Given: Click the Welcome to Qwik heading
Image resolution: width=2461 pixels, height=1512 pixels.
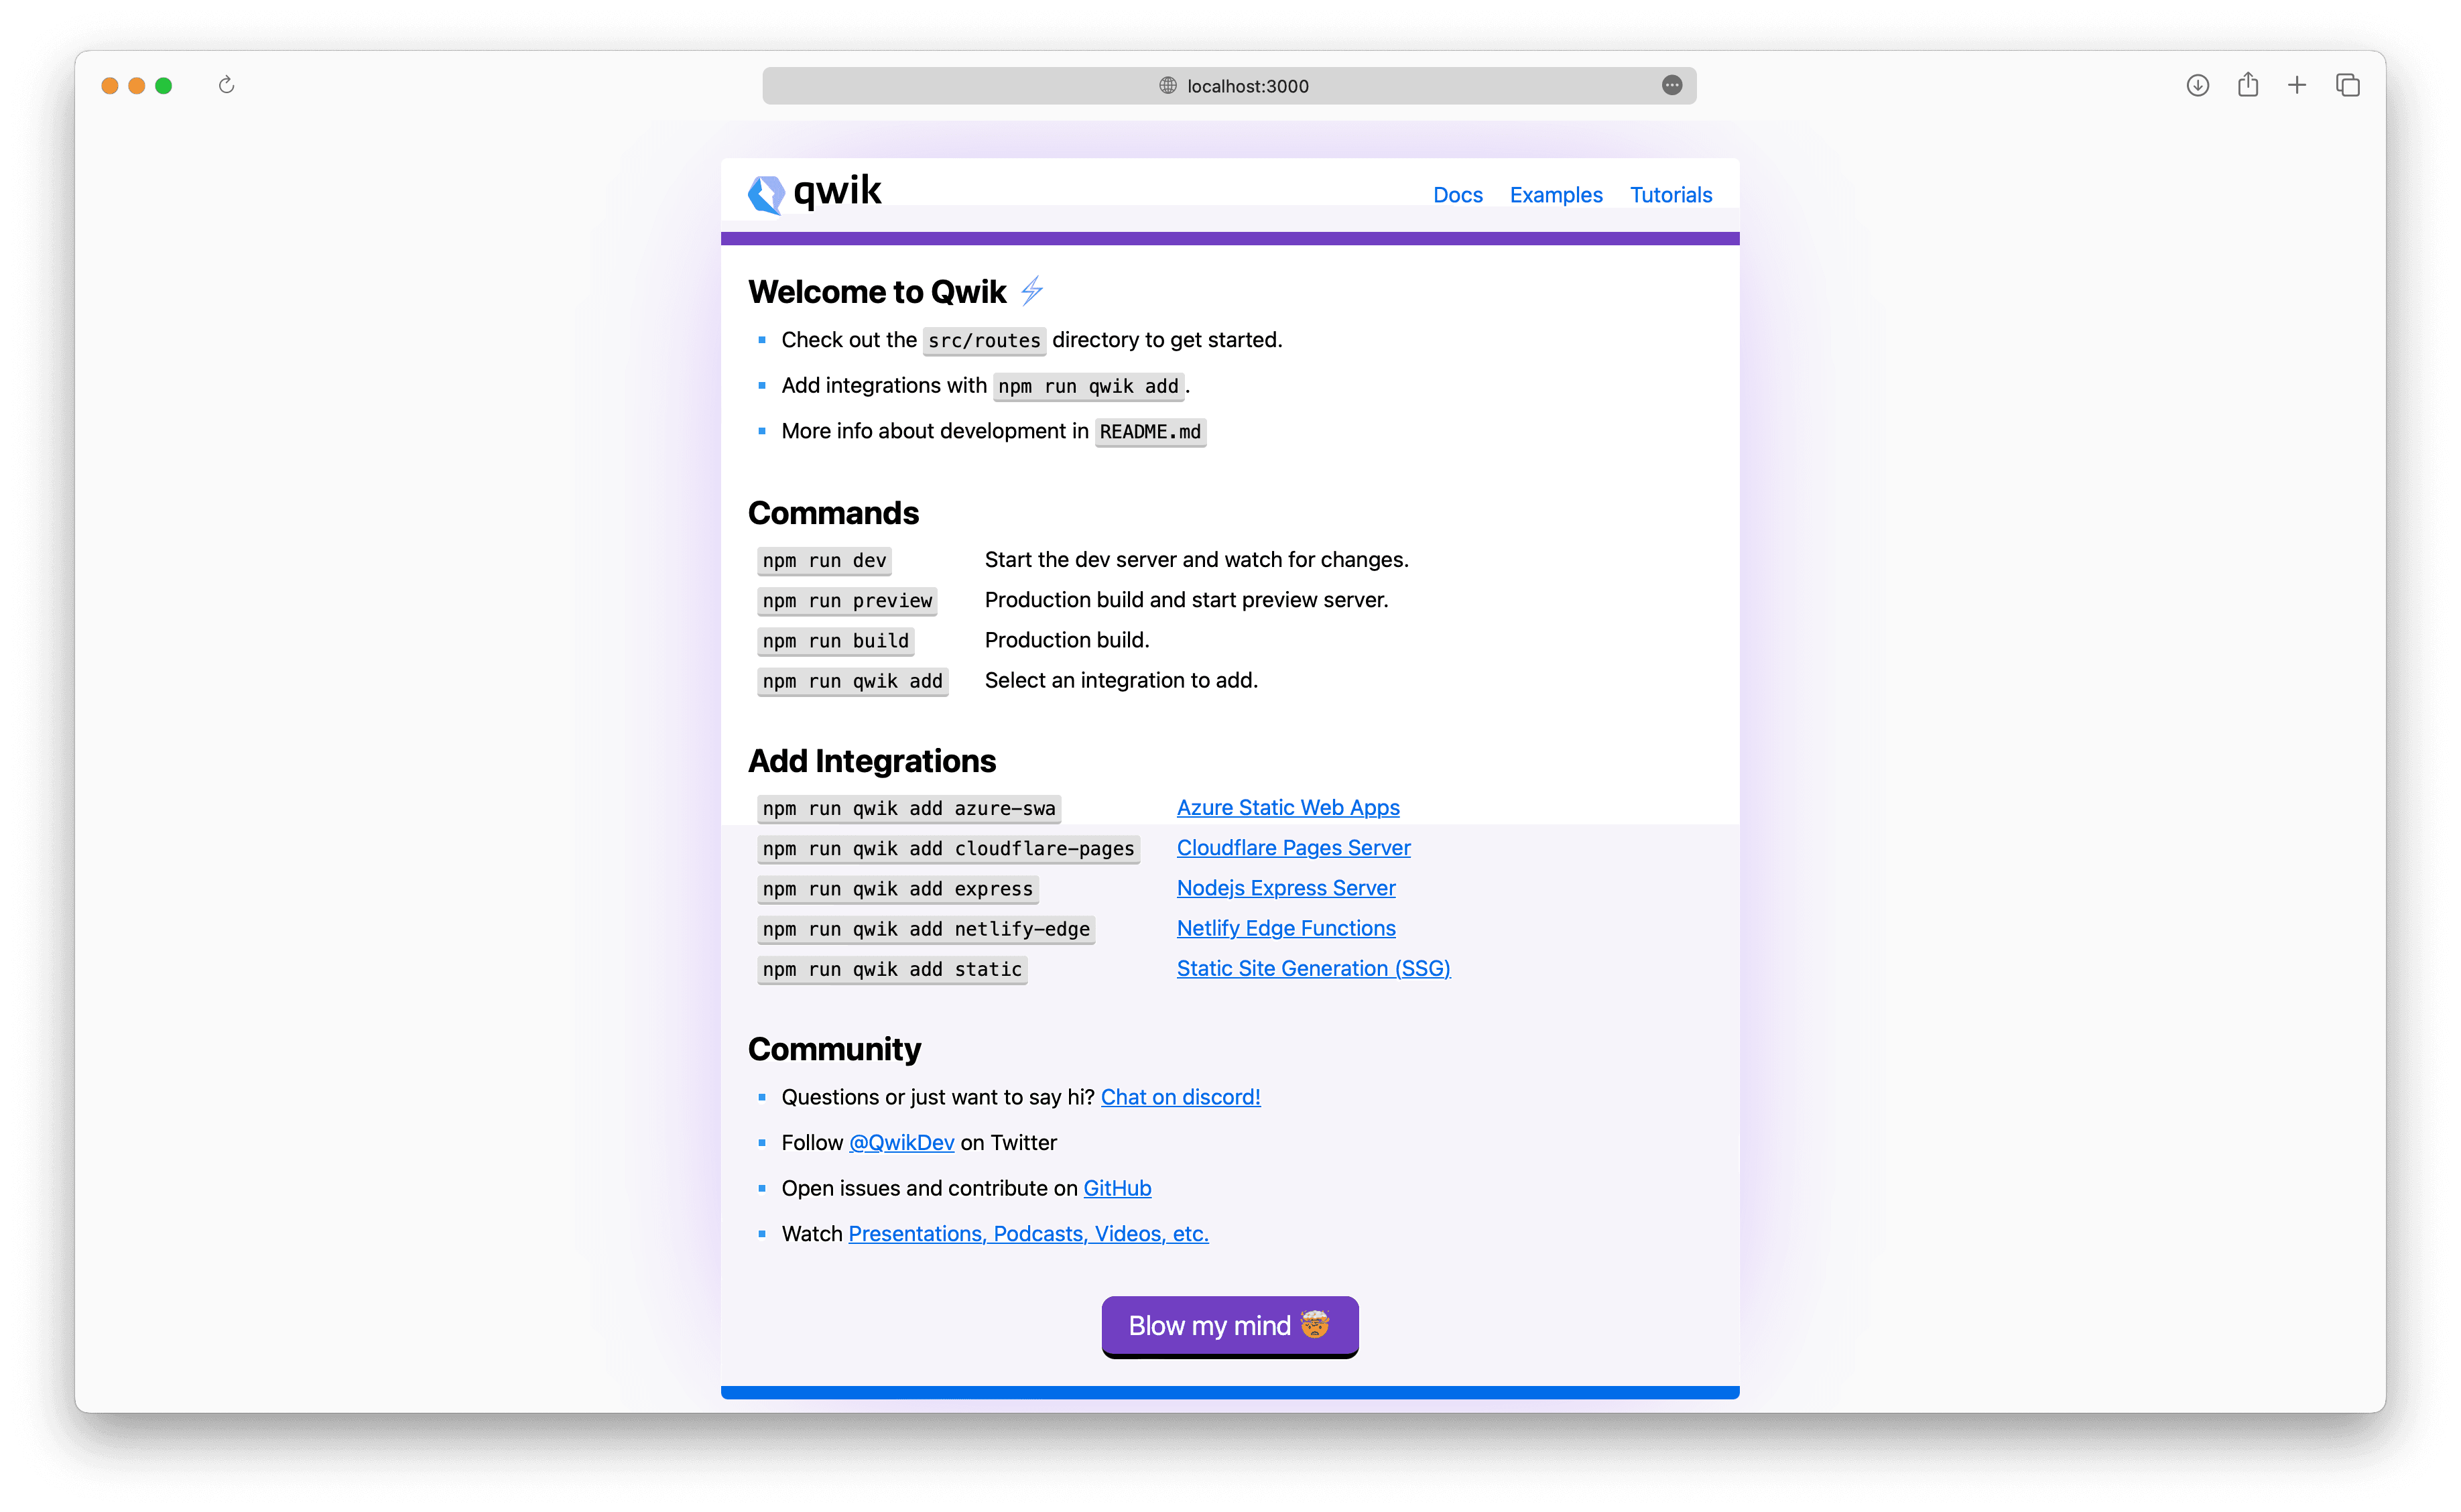Looking at the screenshot, I should 877,292.
